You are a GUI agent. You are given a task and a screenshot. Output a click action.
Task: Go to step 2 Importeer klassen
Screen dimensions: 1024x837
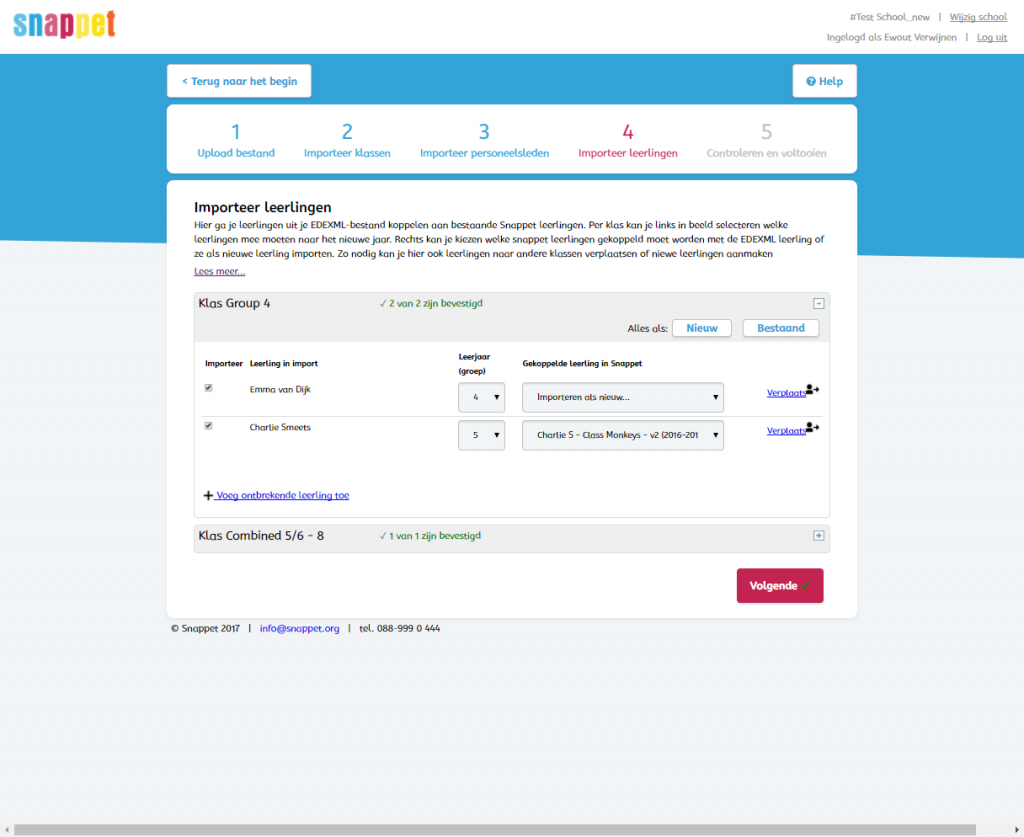(347, 141)
